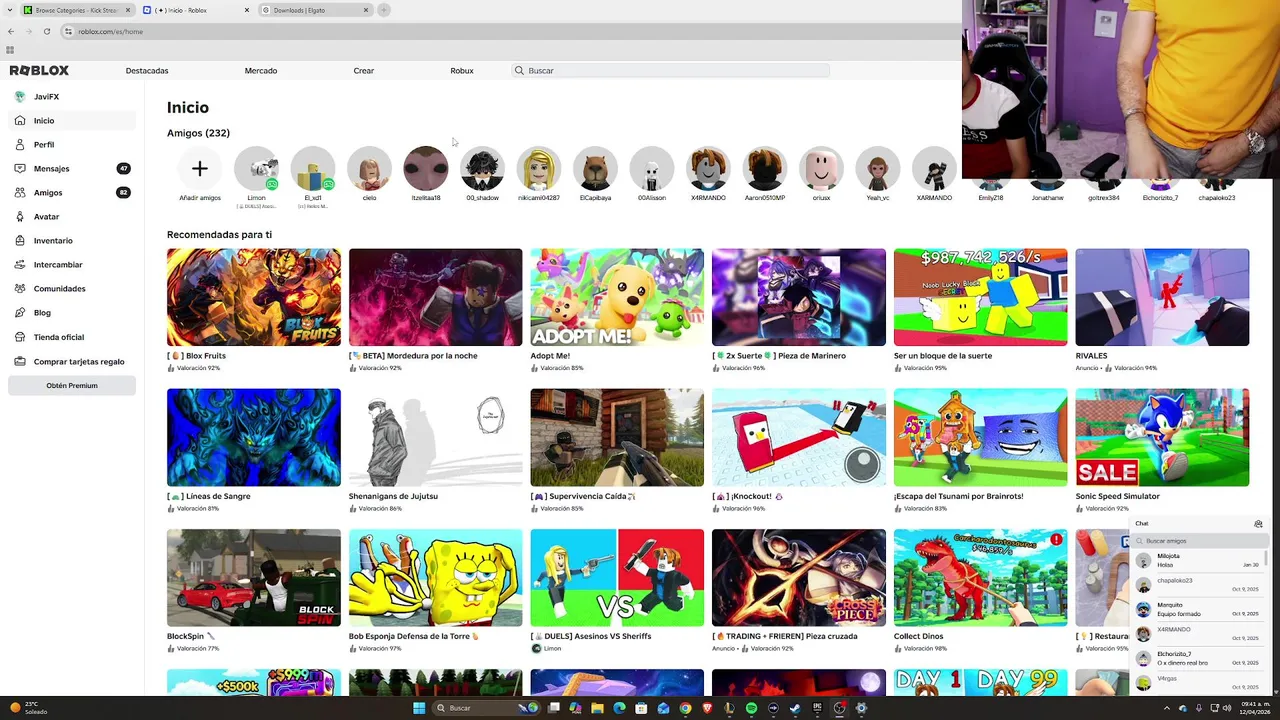Viewport: 1280px width, 720px height.
Task: Open Blox Fruits game title
Action: tap(196, 356)
